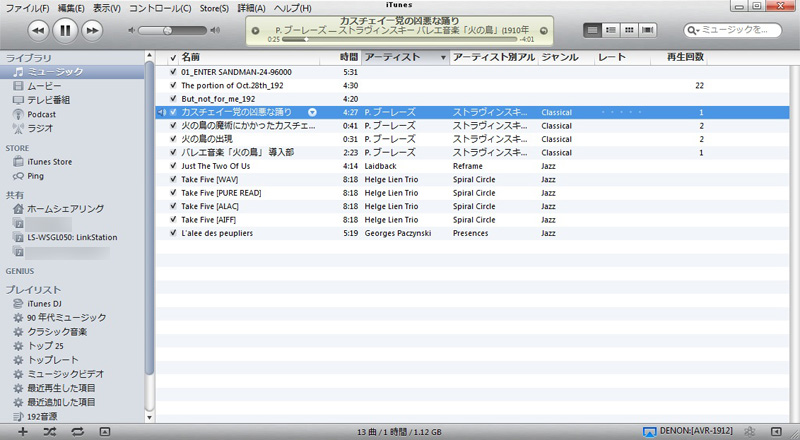Viewport: 800px width, 440px height.
Task: Uncheck But_not_for_me_192 checkbox
Action: 173,99
